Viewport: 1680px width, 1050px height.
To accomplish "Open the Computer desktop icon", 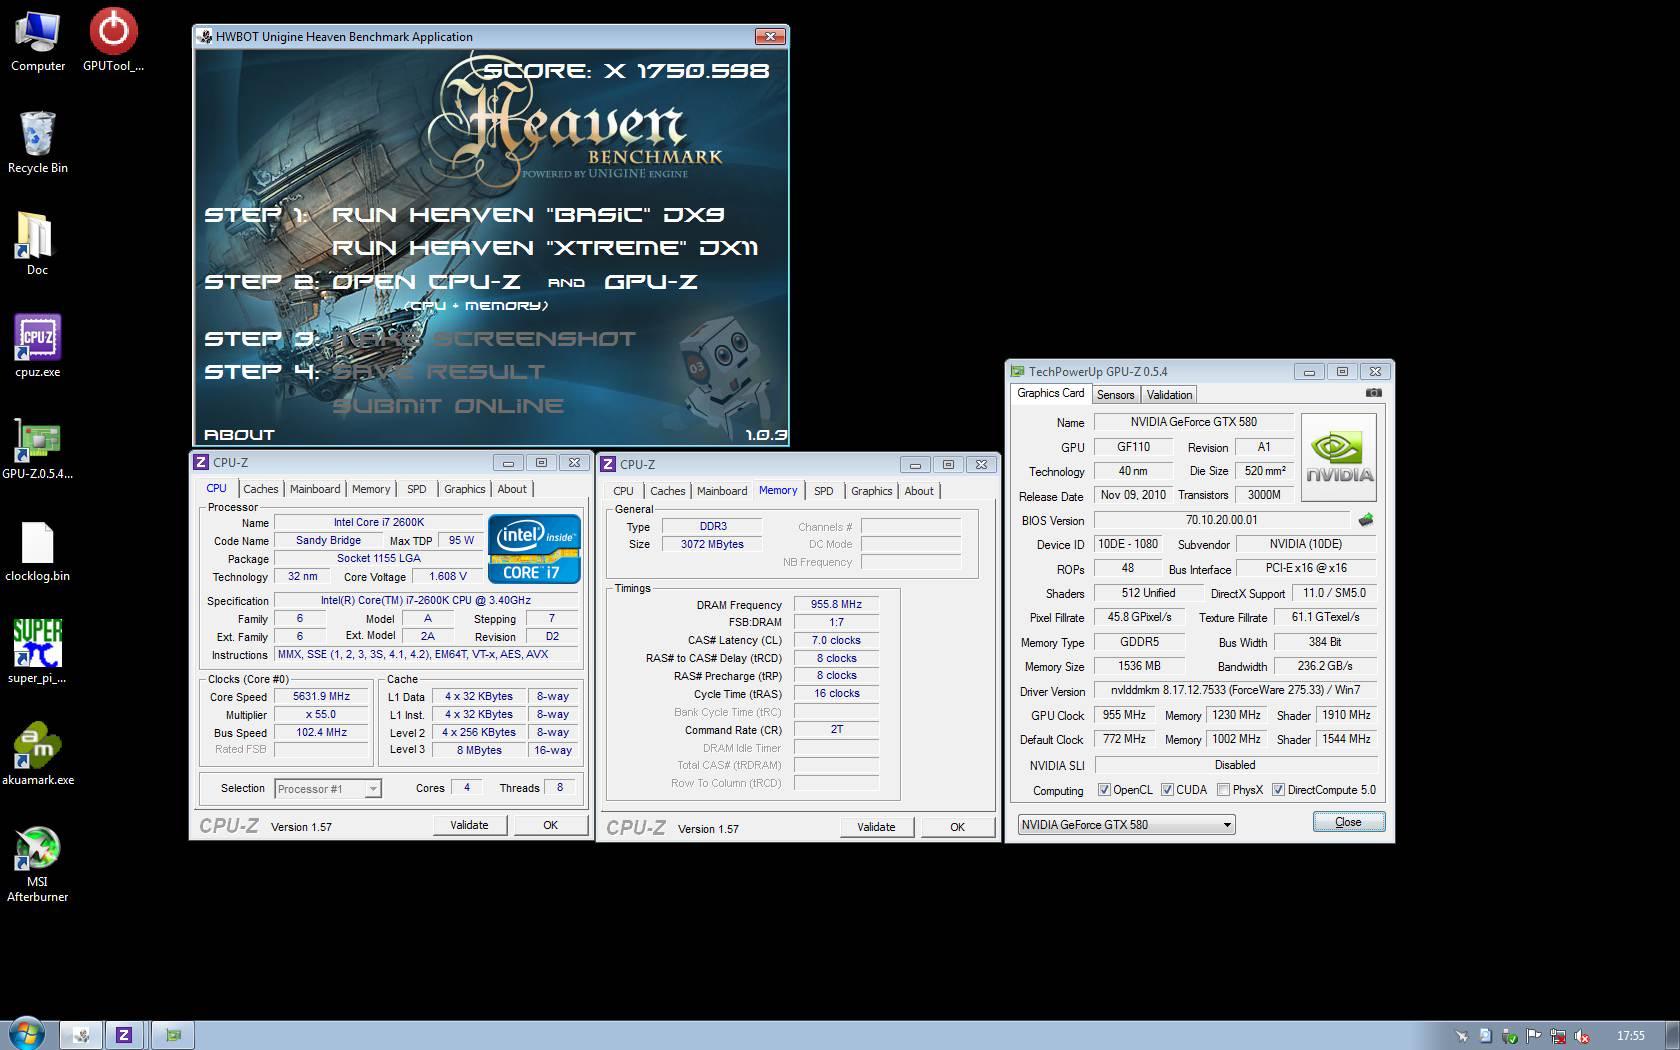I will [x=38, y=41].
